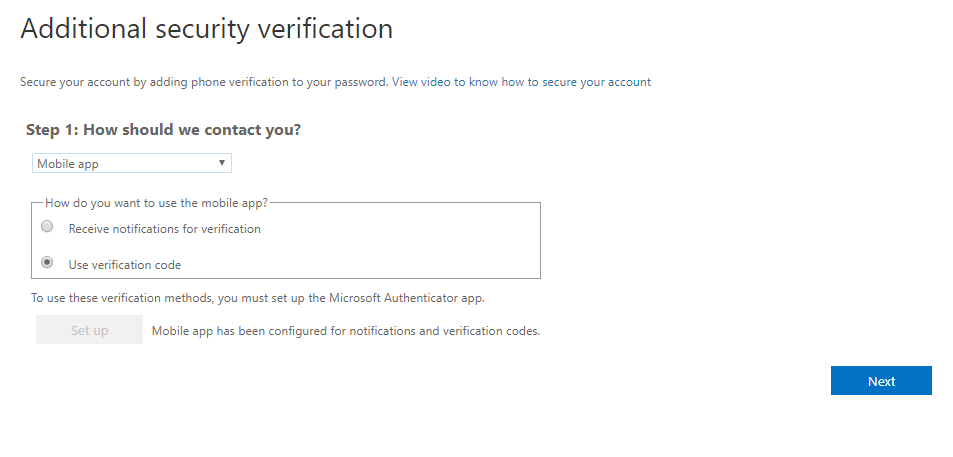Choose the Receive notifications for verification label
The height and width of the screenshot is (457, 953).
tap(165, 229)
